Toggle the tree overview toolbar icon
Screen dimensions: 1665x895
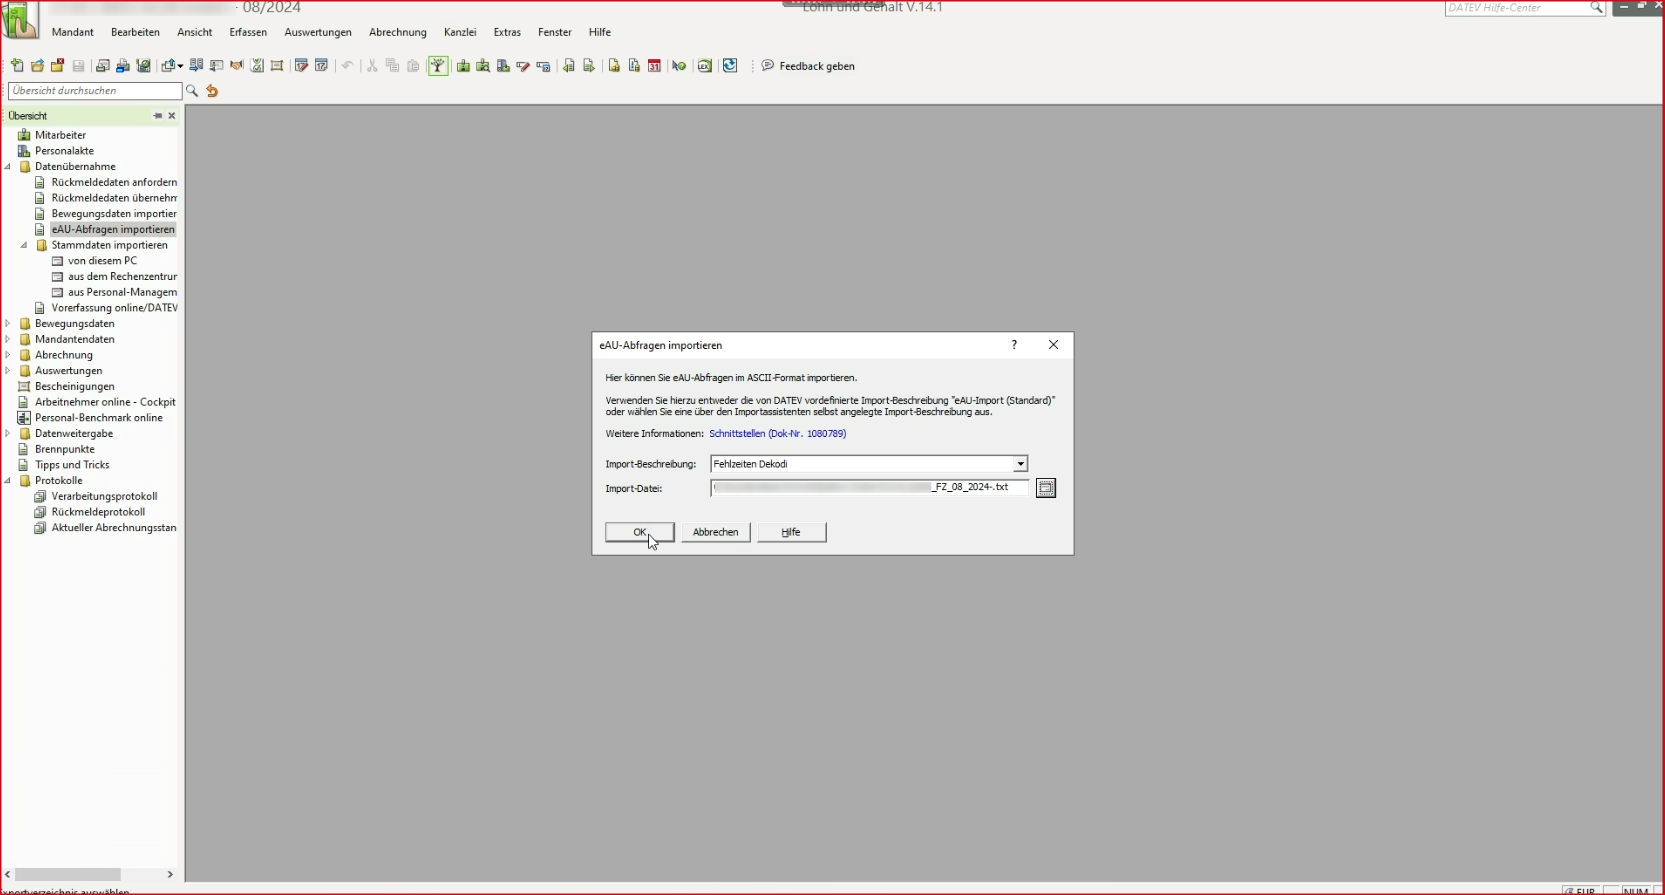pyautogui.click(x=438, y=66)
